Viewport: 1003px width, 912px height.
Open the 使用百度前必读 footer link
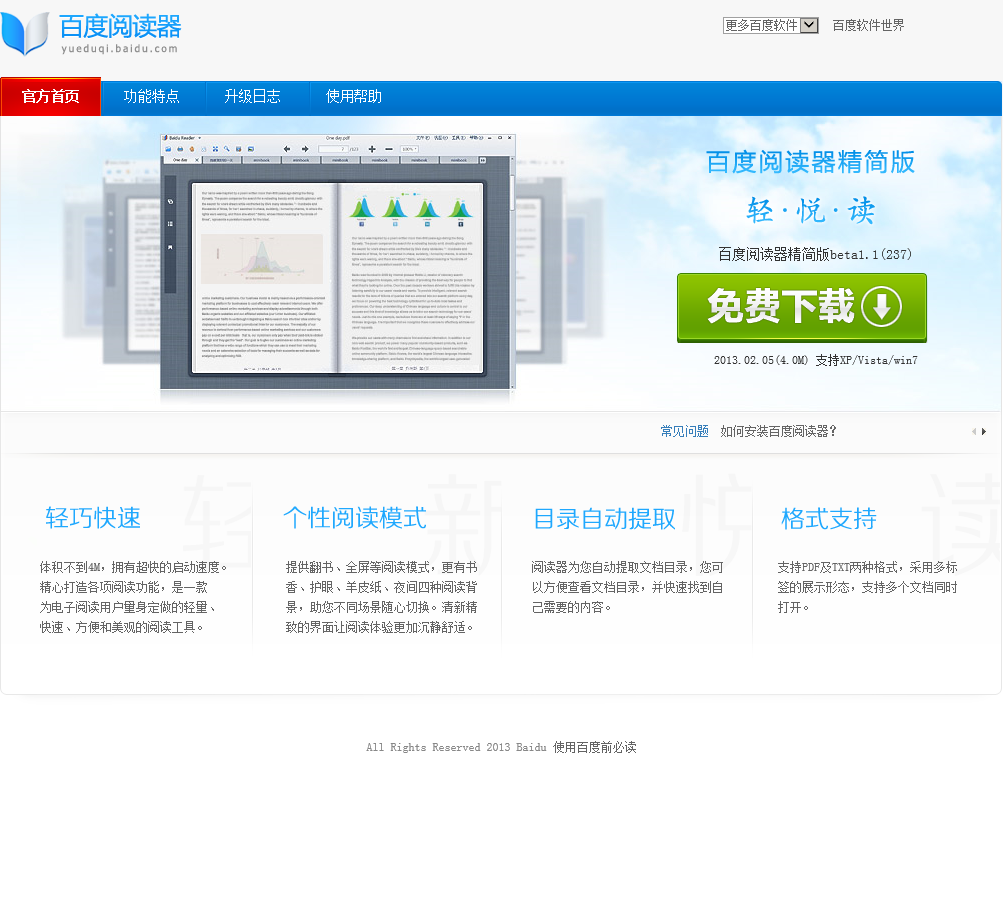595,748
